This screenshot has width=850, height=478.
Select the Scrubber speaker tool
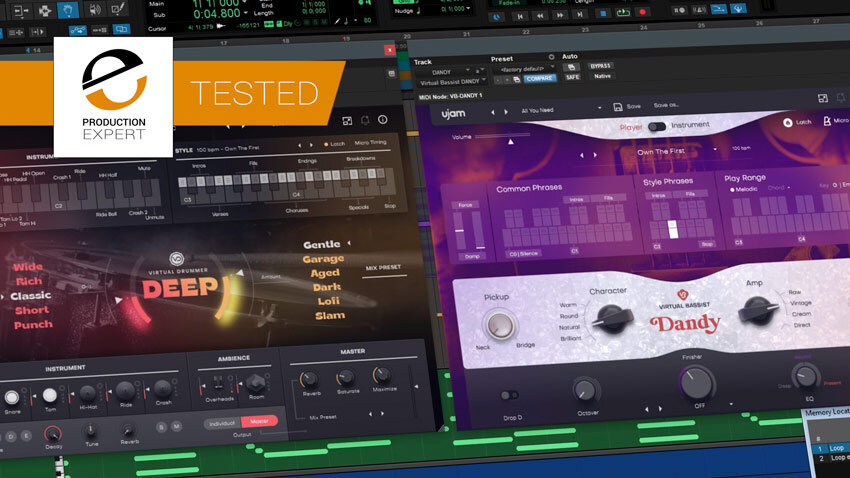pyautogui.click(x=94, y=10)
